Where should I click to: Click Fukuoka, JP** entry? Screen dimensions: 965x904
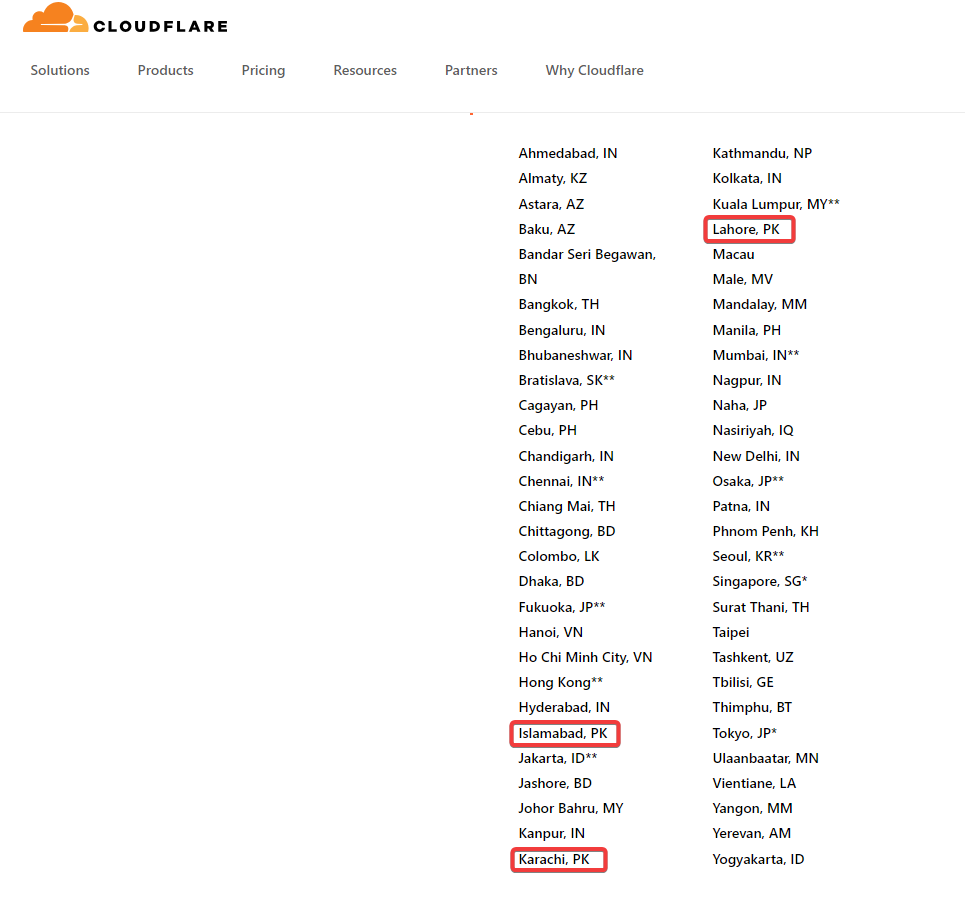point(562,607)
